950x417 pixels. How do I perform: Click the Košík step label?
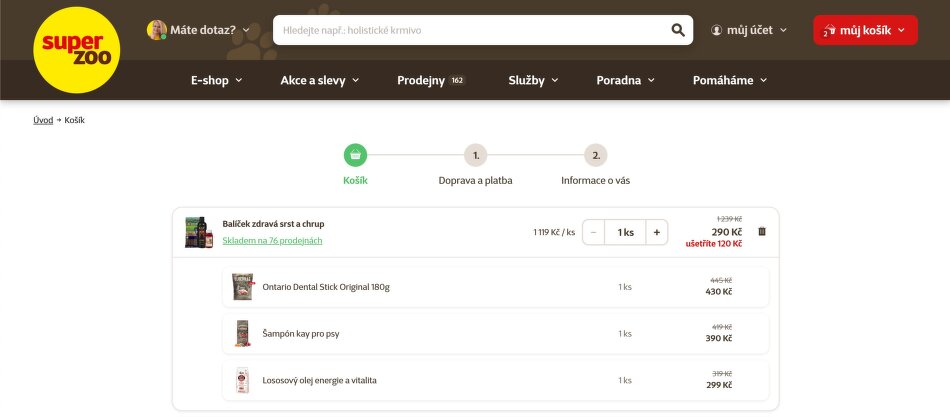(x=355, y=181)
